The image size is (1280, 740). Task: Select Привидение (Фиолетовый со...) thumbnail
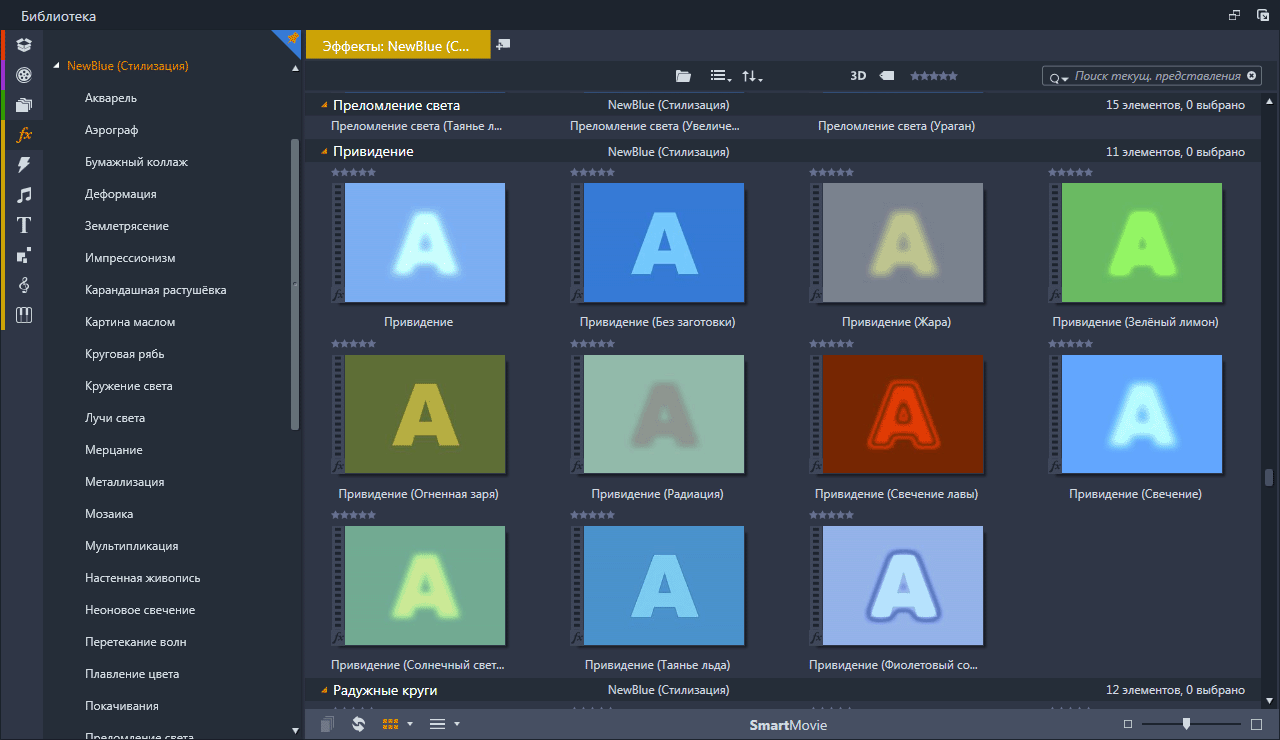903,586
